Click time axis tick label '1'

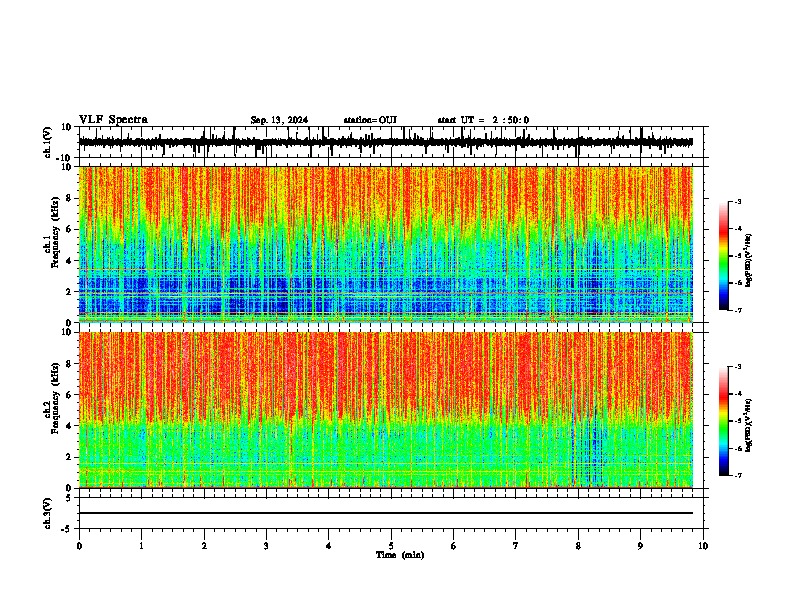click(x=141, y=546)
